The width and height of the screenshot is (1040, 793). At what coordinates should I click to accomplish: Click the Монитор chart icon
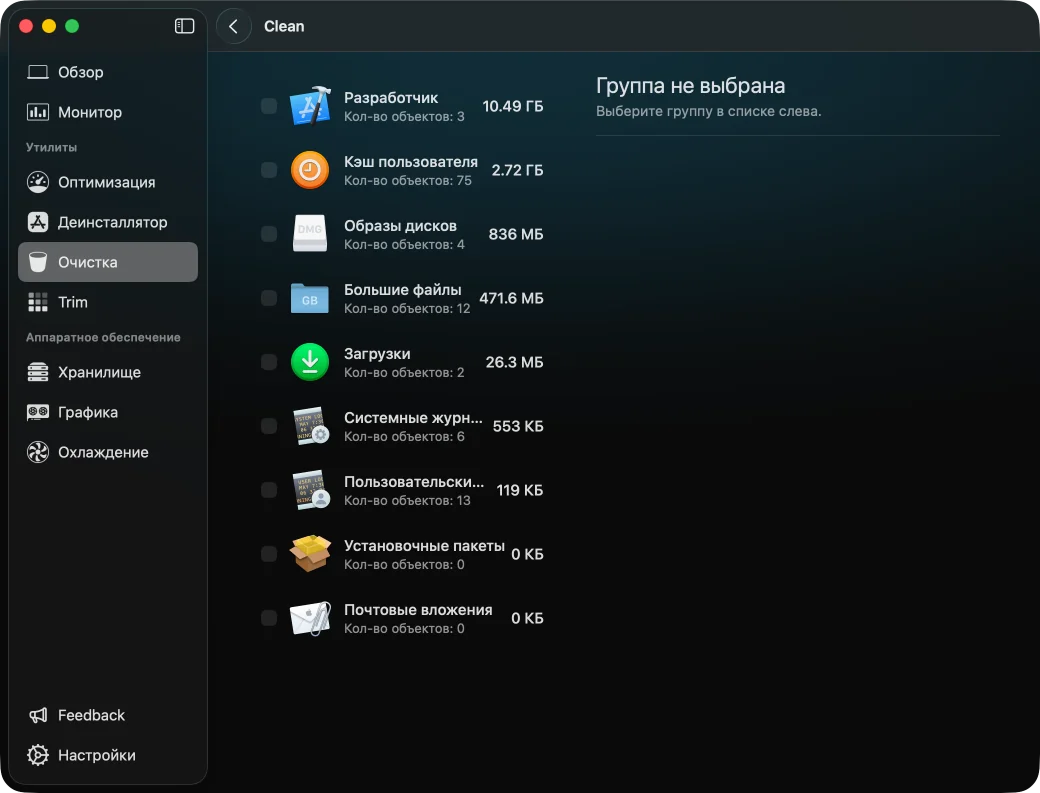click(x=38, y=112)
